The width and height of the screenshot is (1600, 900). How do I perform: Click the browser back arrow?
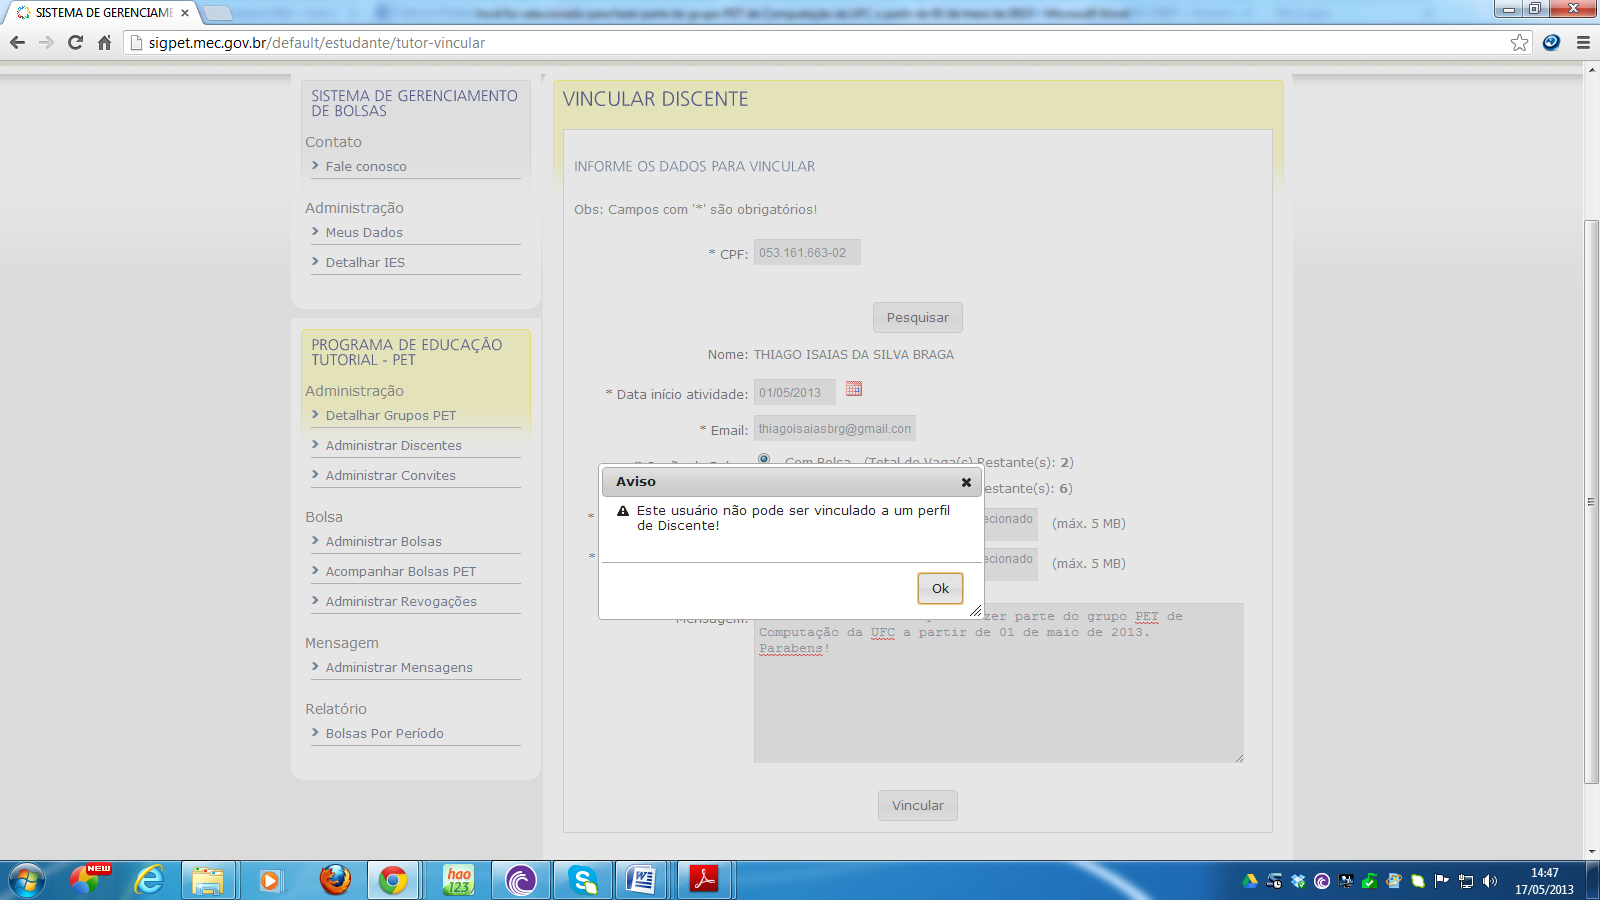[17, 42]
